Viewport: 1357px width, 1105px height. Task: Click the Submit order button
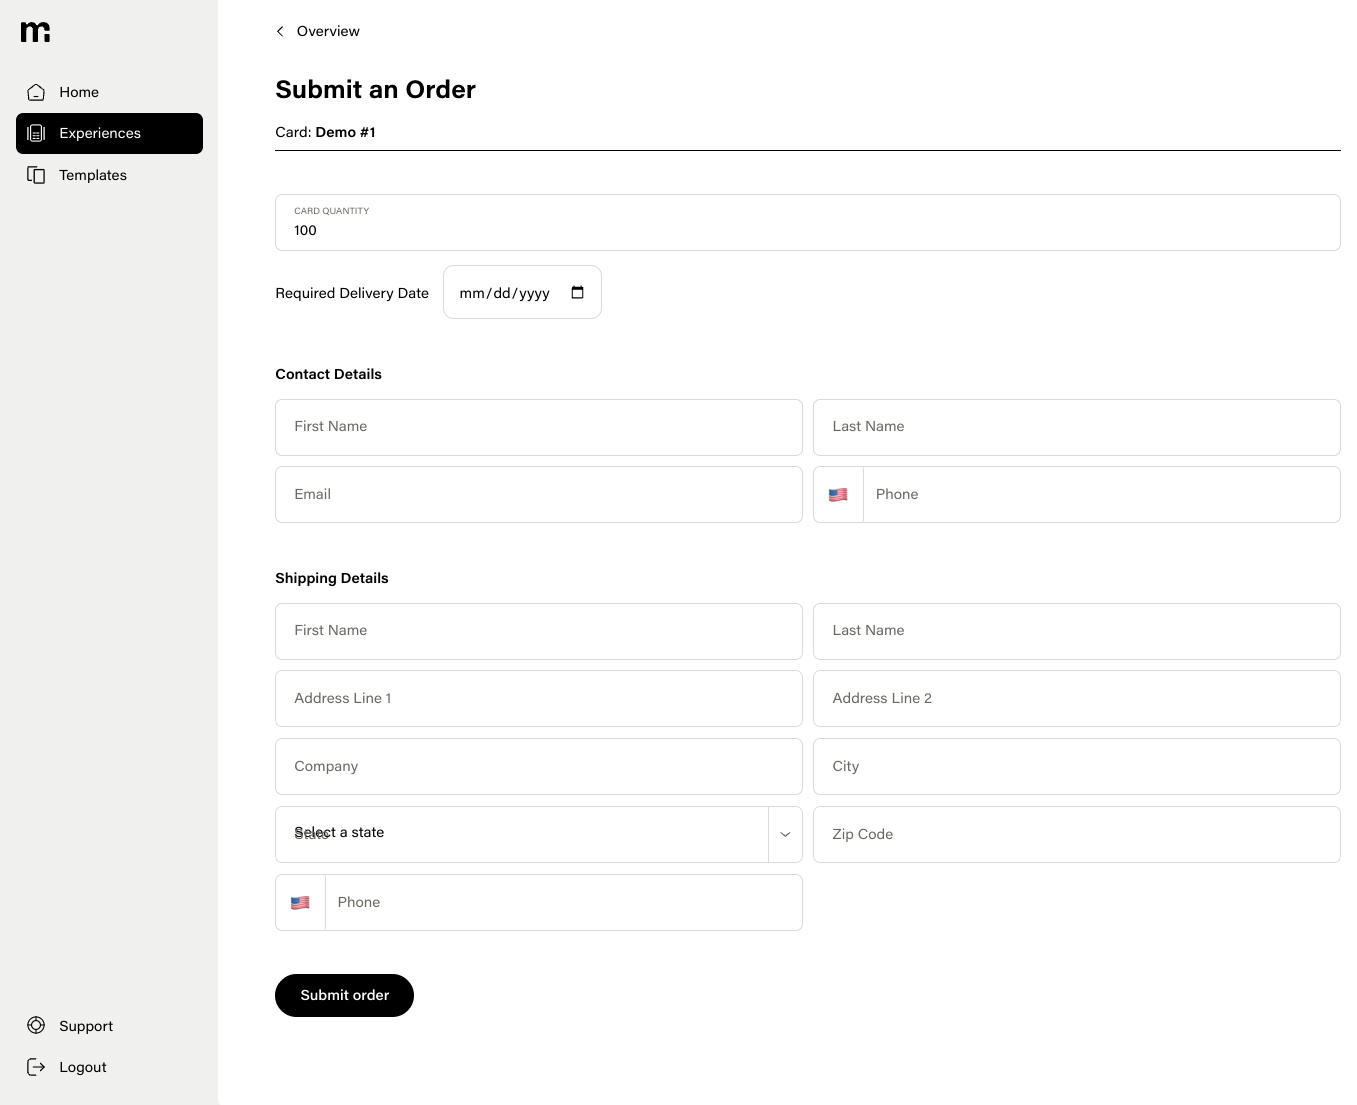(x=344, y=995)
